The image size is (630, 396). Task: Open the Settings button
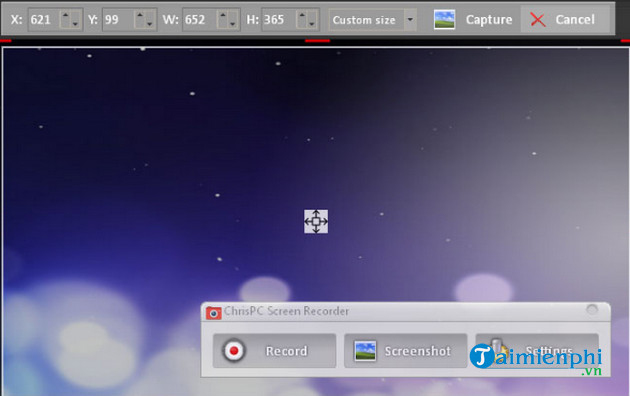537,351
